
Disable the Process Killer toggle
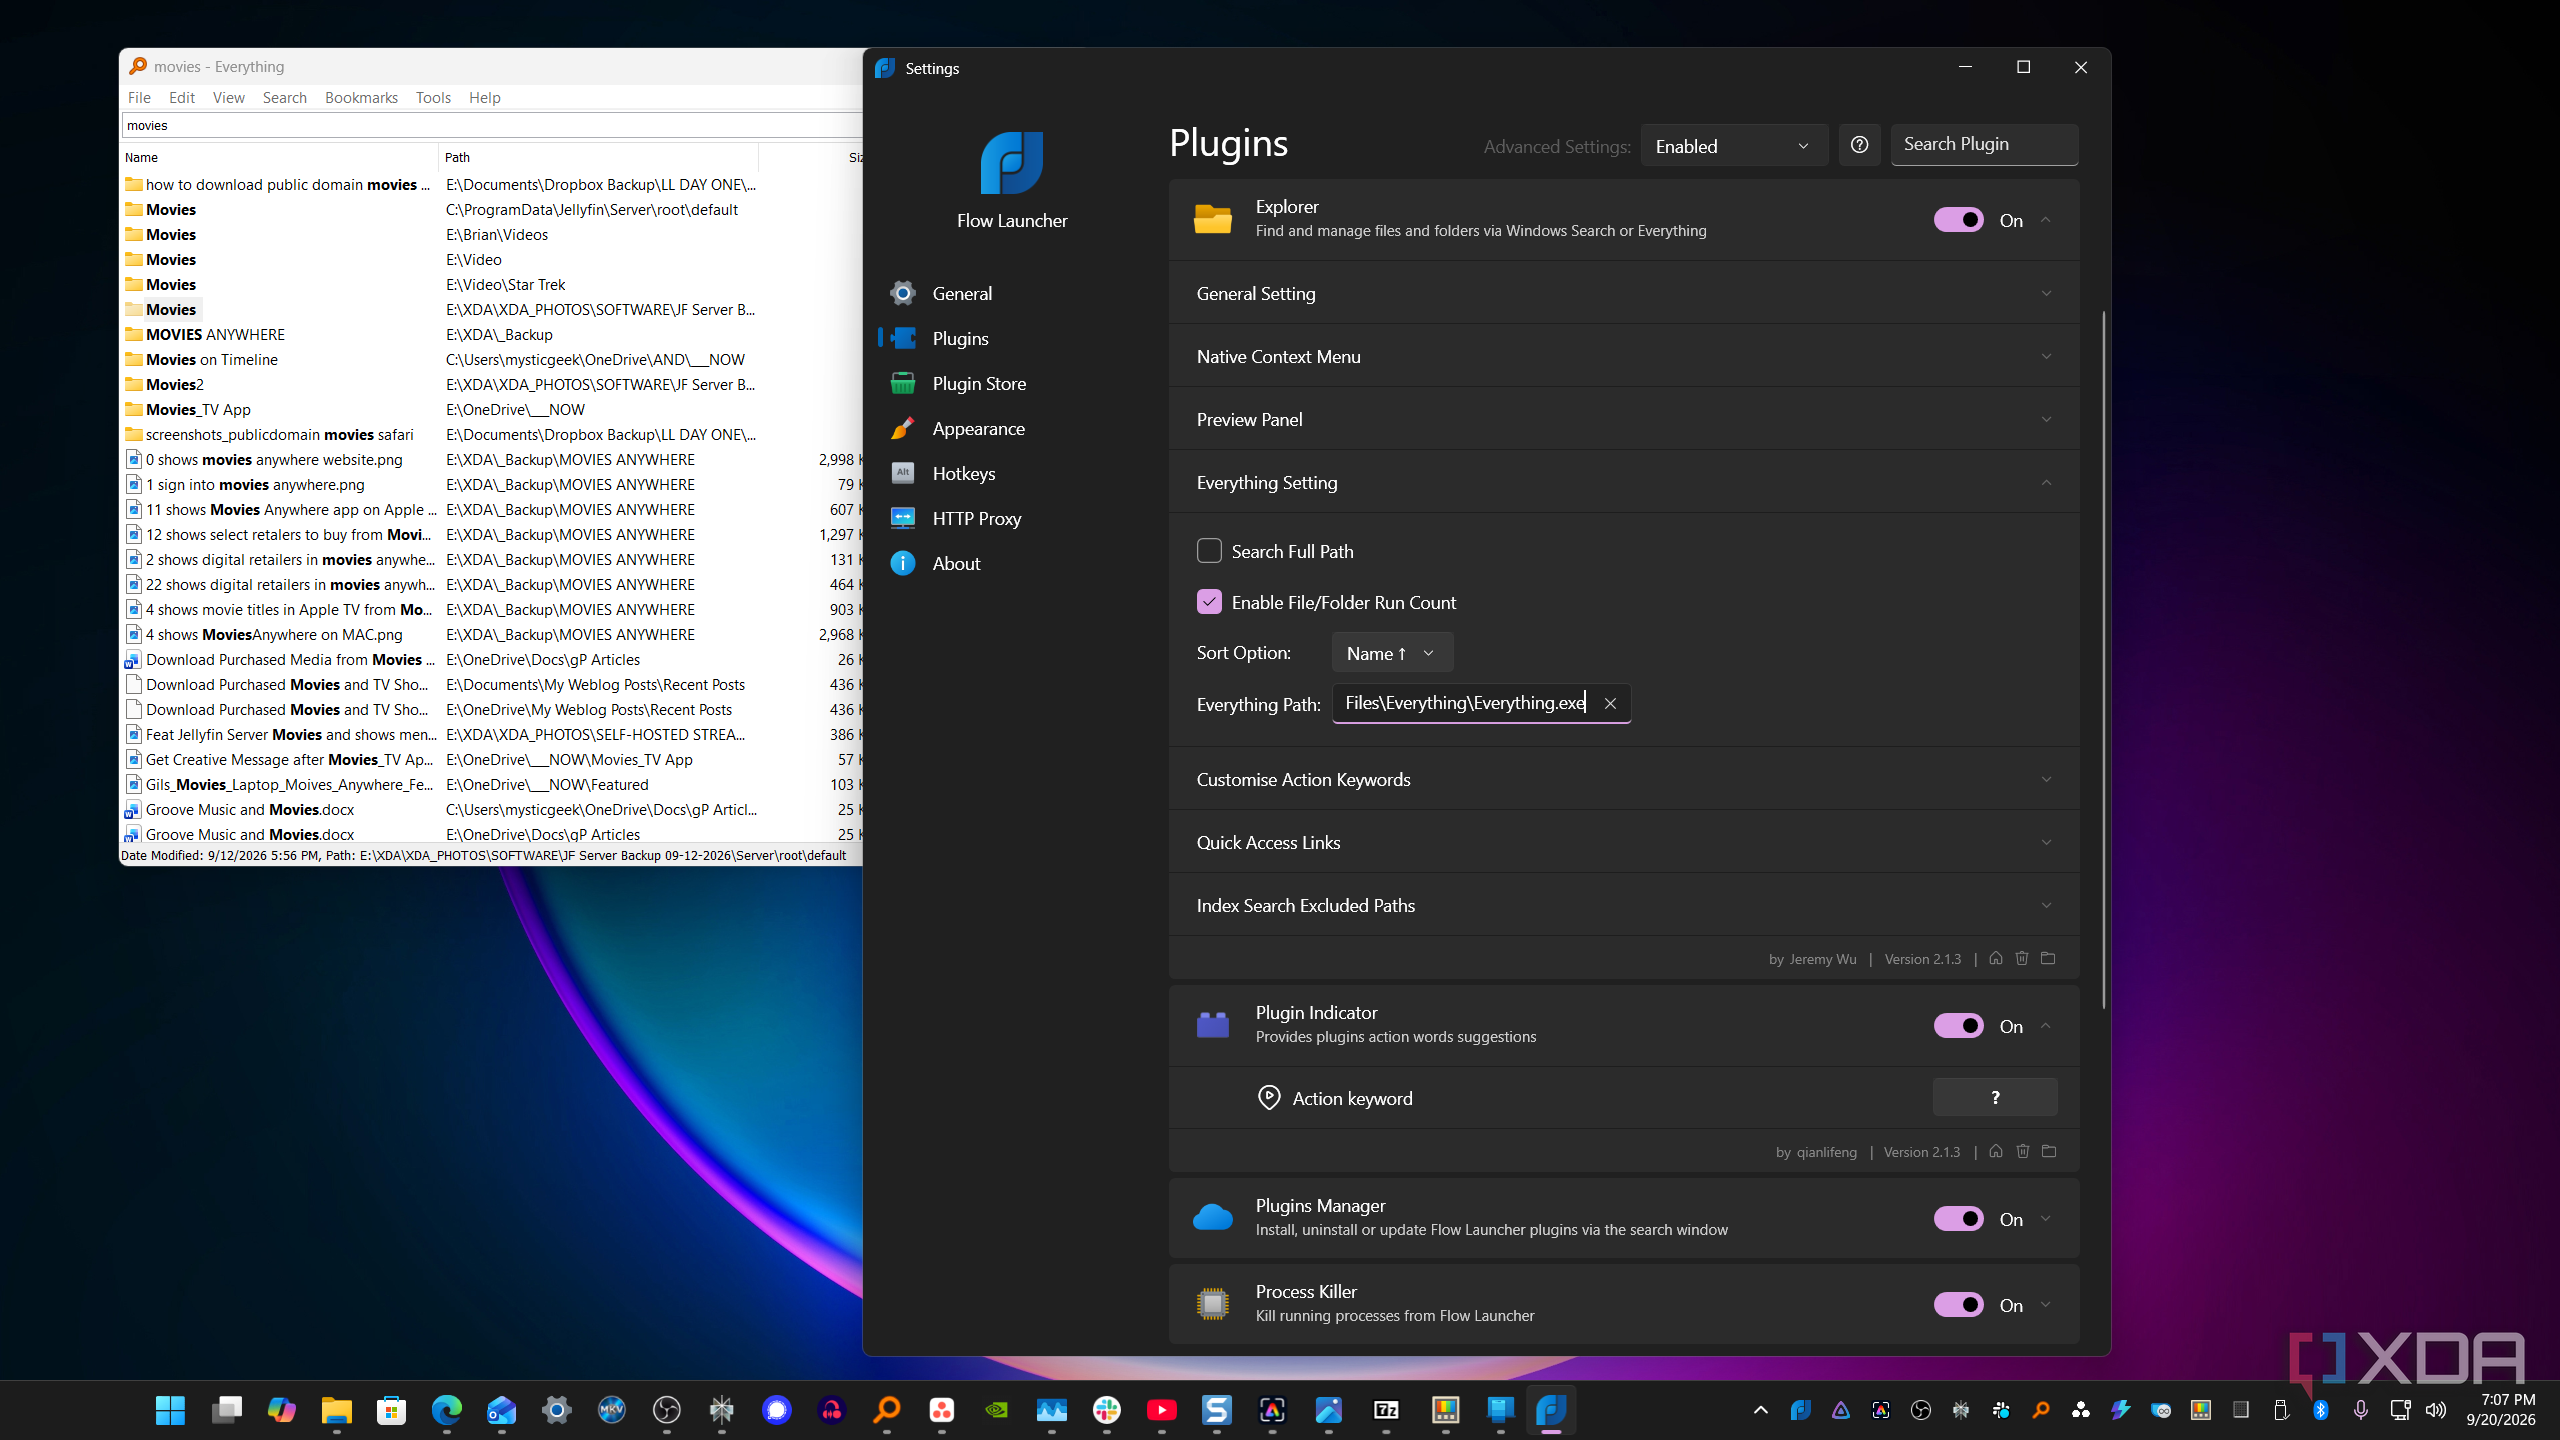tap(1959, 1305)
